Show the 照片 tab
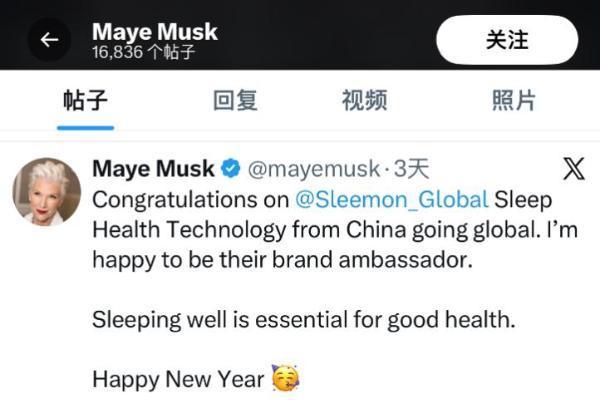 (514, 100)
